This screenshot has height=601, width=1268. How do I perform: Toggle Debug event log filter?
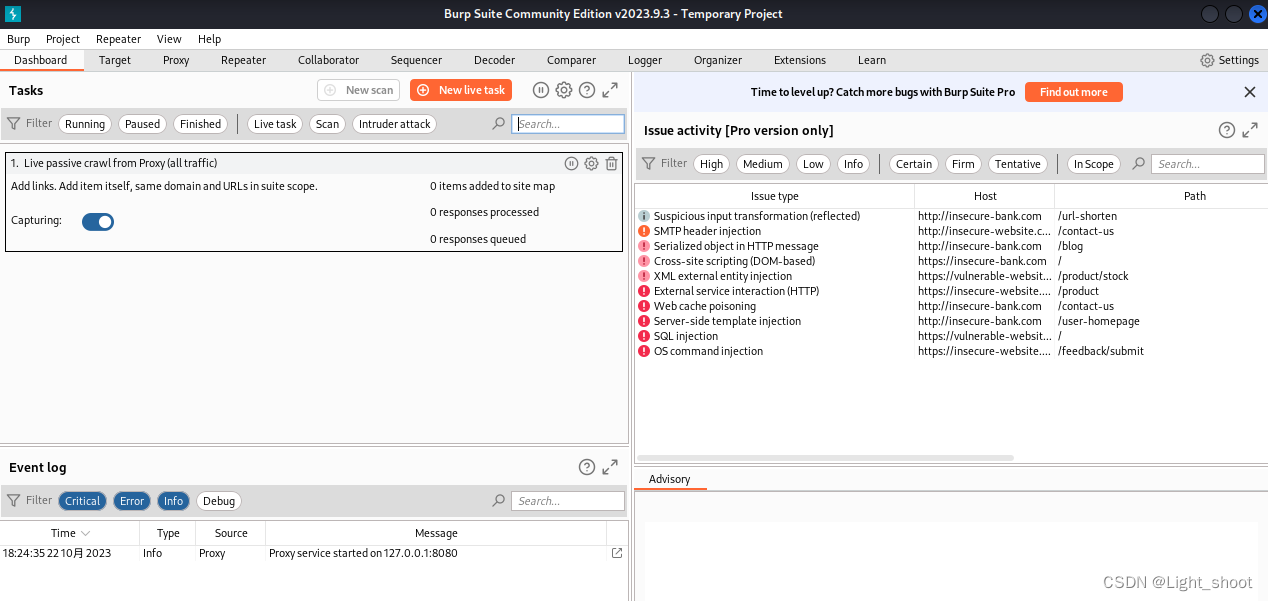pyautogui.click(x=219, y=501)
